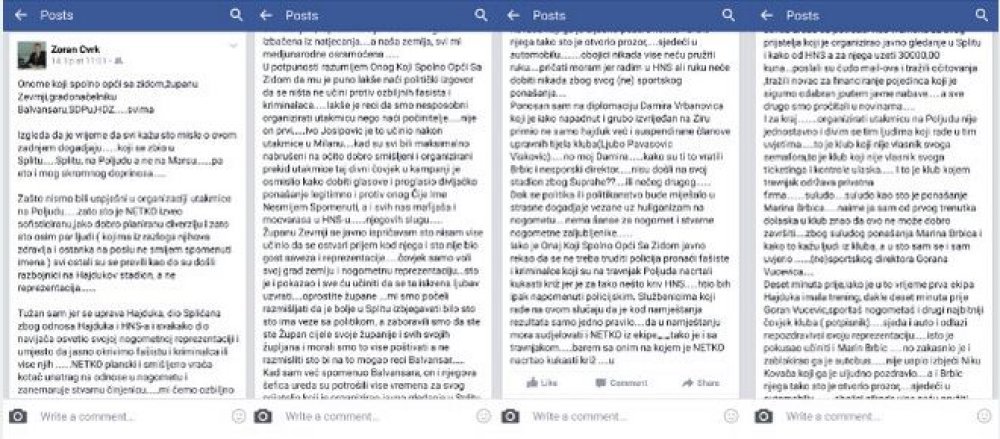This screenshot has height=439, width=1000.
Task: Click the Comment button under the post
Action: (622, 383)
